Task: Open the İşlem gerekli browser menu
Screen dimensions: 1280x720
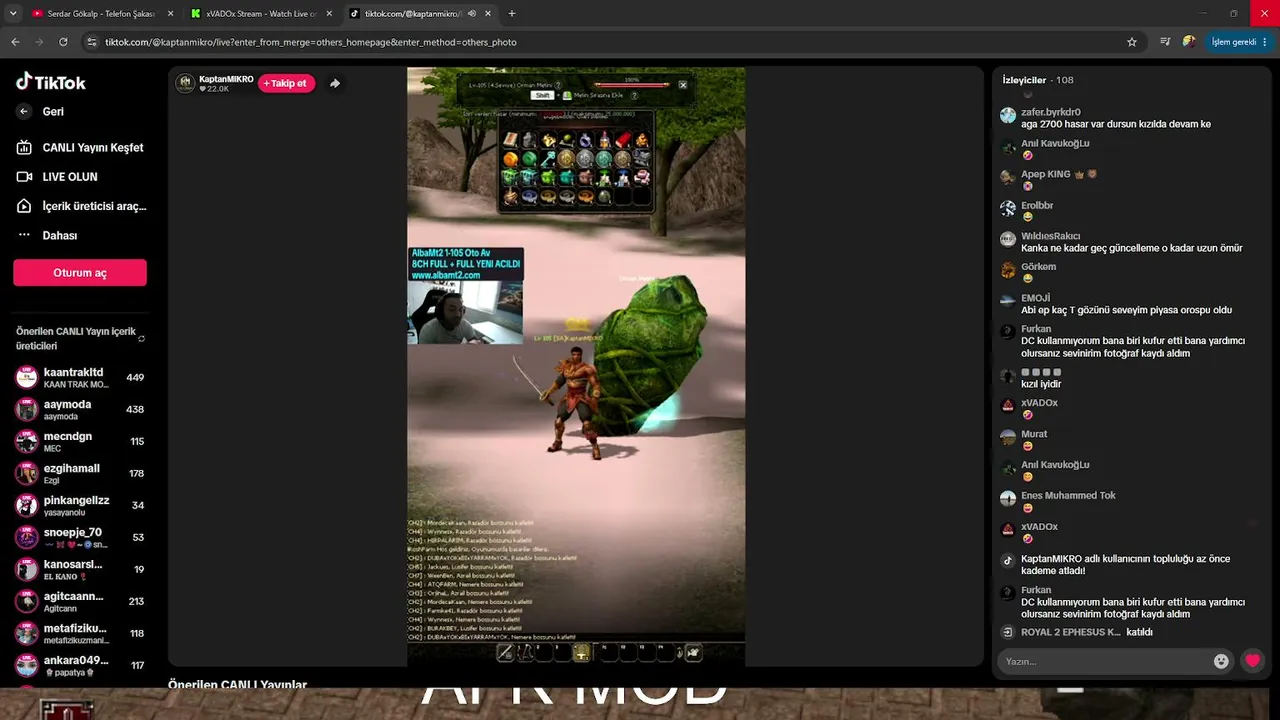Action: pyautogui.click(x=1240, y=42)
